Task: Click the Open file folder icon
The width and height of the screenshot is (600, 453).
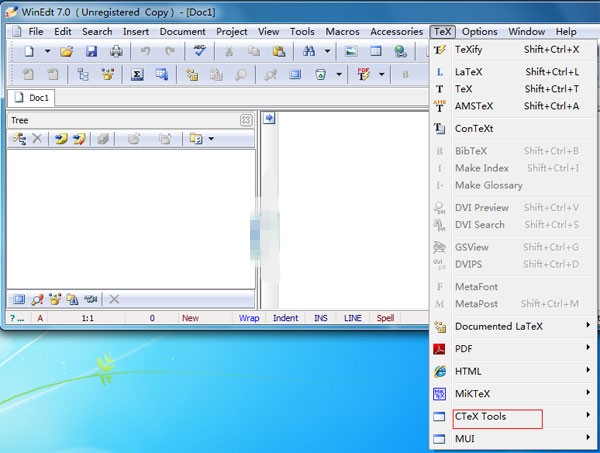Action: tap(66, 51)
